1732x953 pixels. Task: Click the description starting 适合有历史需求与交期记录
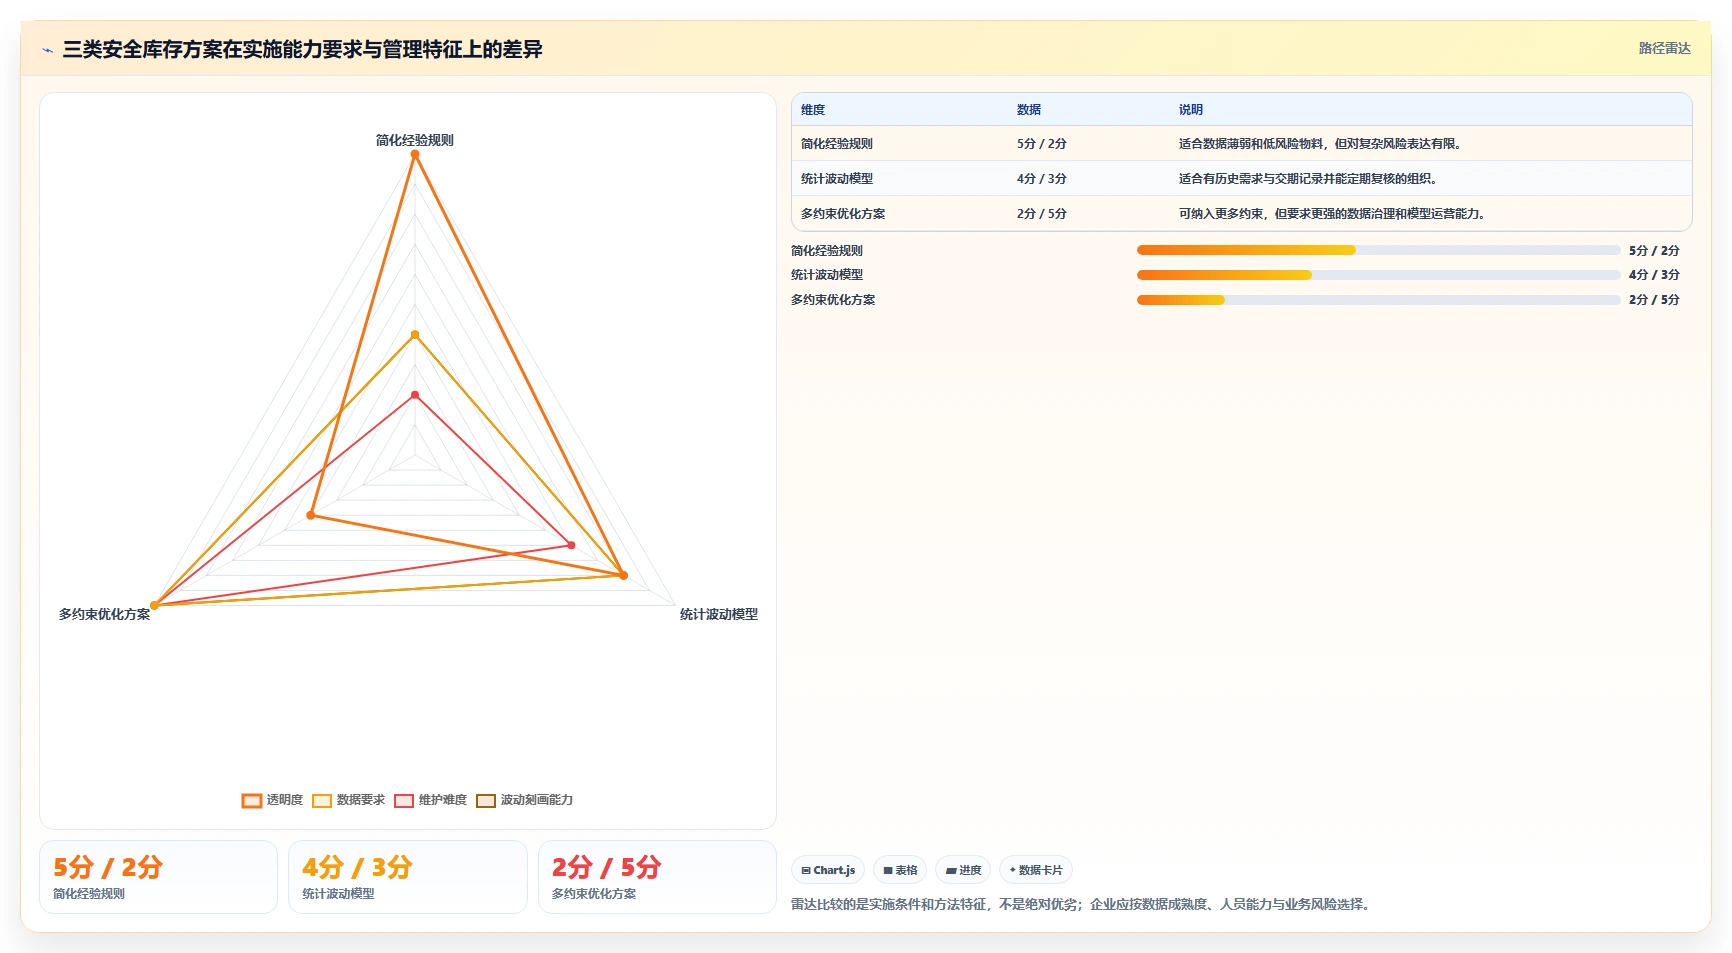coord(1311,179)
